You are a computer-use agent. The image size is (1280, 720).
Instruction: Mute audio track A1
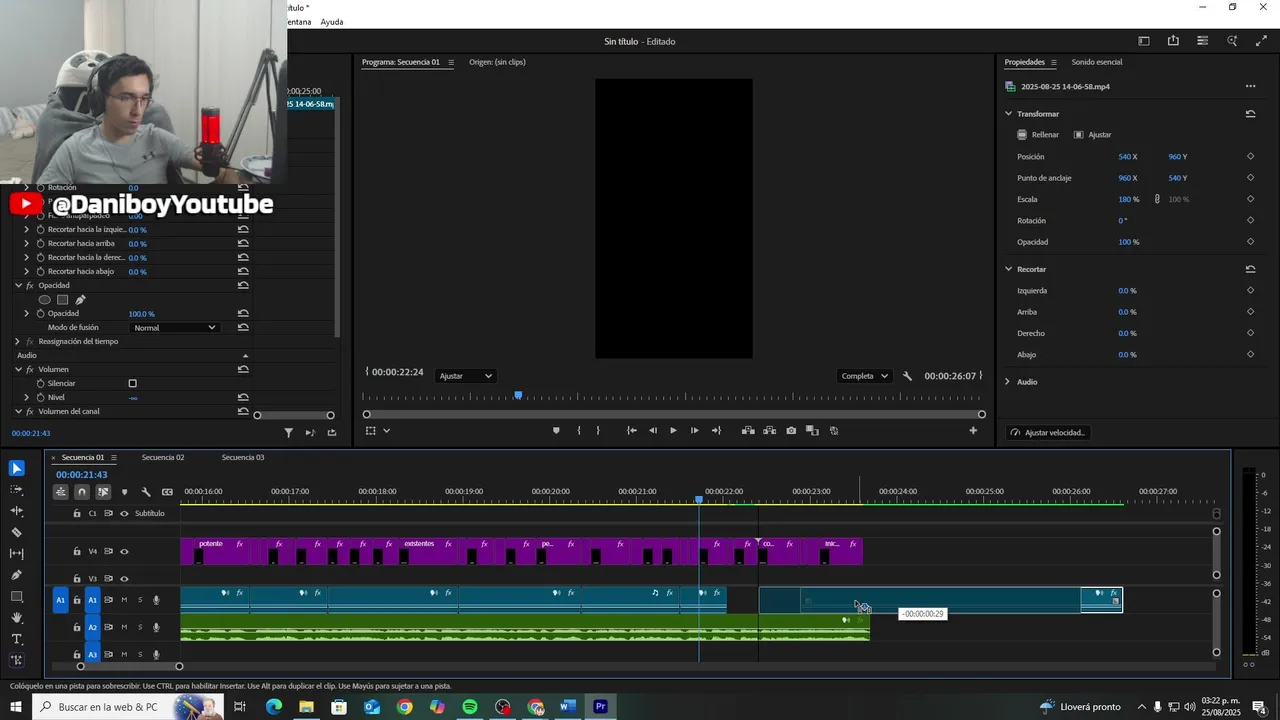tap(124, 600)
